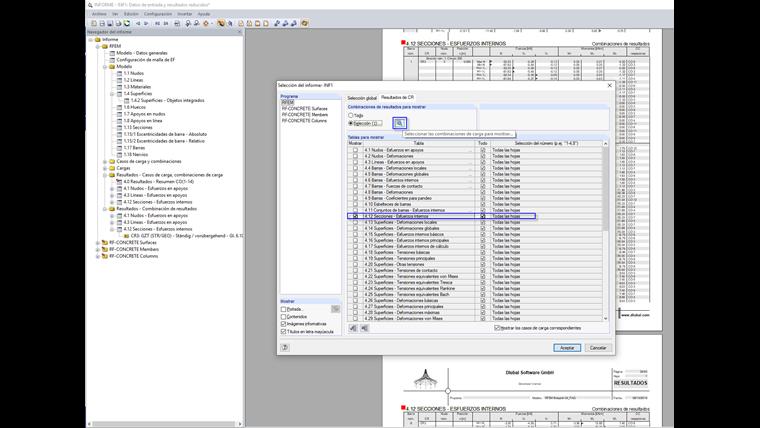760x428 pixels.
Task: Switch to the Selección global tab
Action: (362, 98)
